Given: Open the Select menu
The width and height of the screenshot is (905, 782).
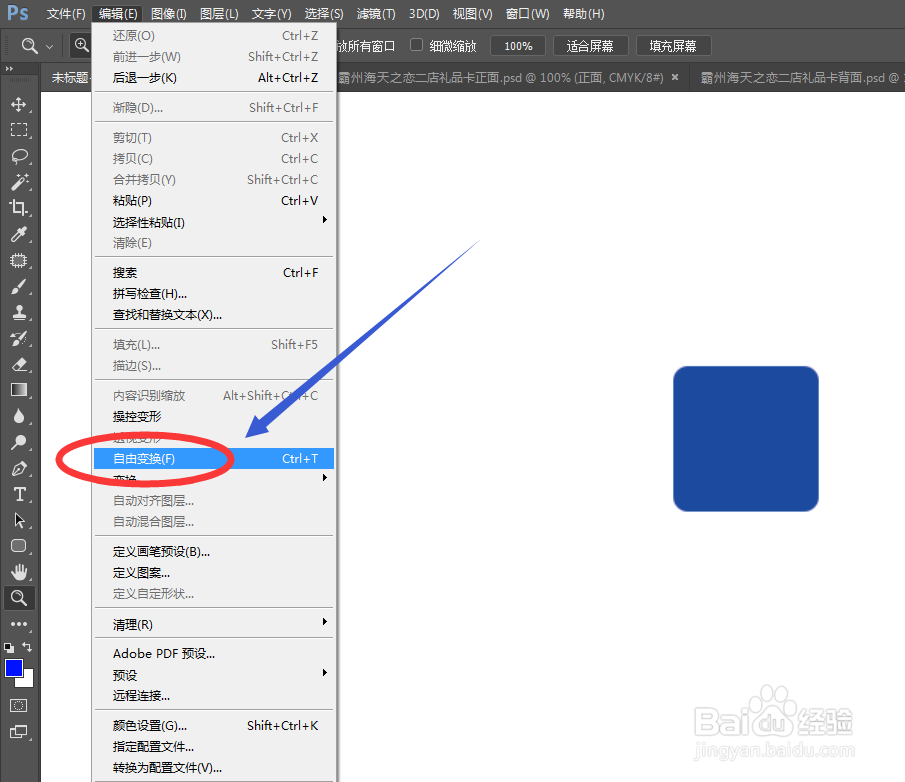Looking at the screenshot, I should click(324, 14).
